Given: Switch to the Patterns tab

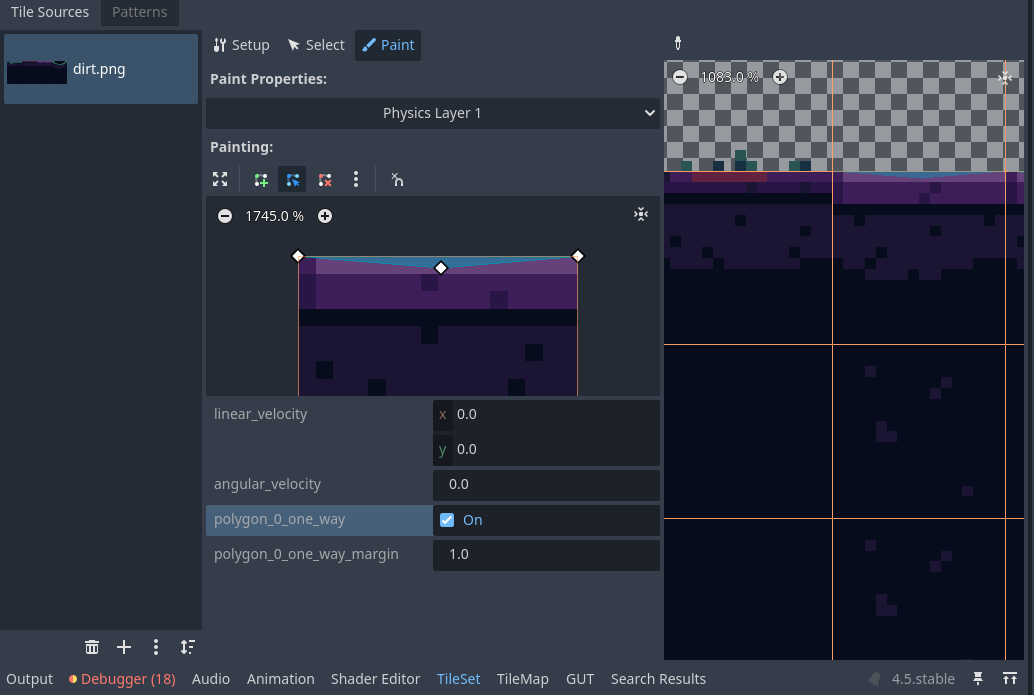Looking at the screenshot, I should coord(139,13).
